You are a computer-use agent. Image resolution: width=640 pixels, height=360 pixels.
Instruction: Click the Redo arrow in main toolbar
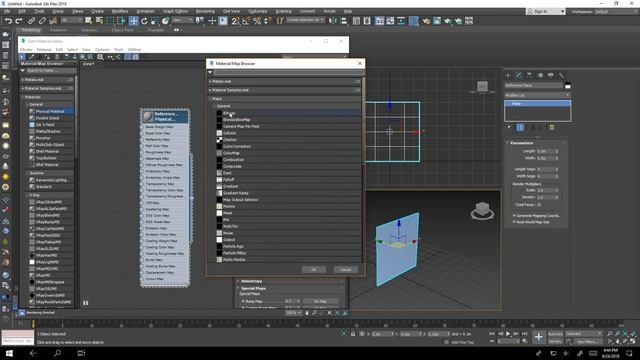point(19,21)
